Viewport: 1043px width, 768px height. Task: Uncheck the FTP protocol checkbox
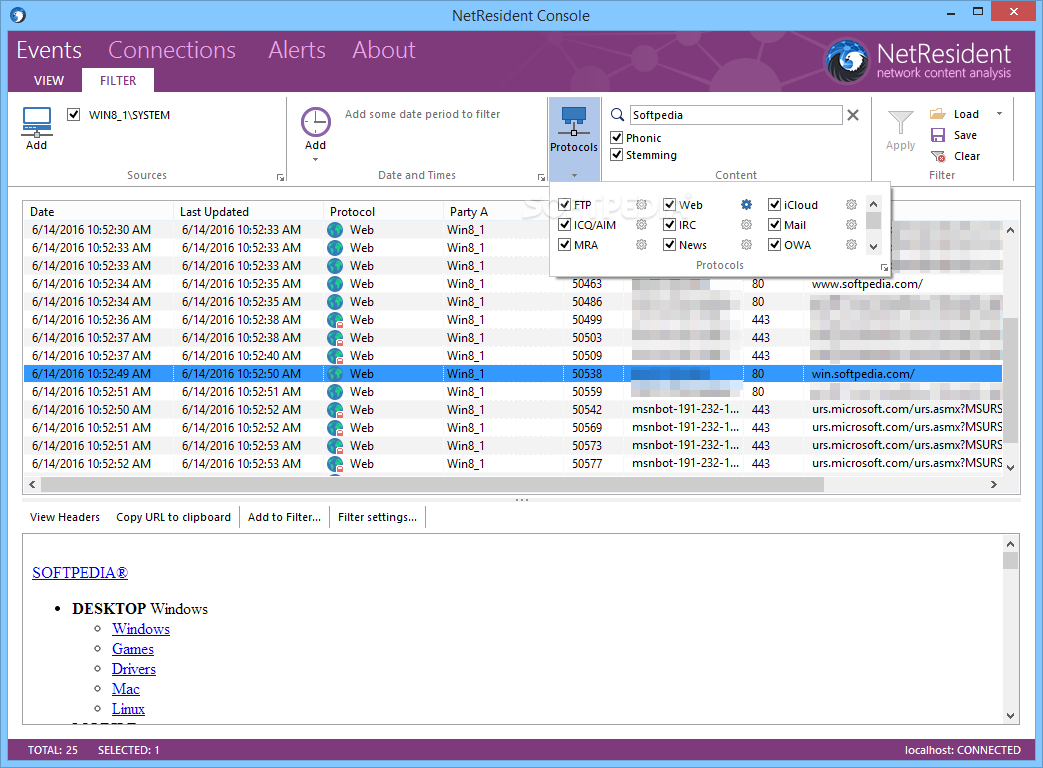pos(565,205)
